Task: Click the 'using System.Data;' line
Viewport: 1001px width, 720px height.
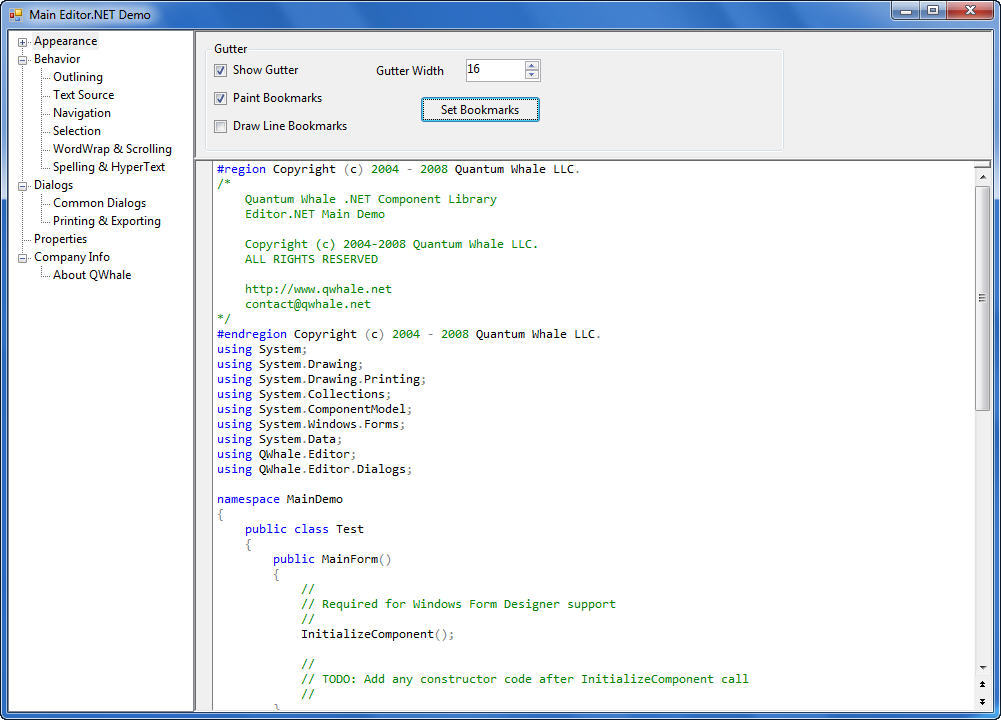Action: pyautogui.click(x=279, y=439)
